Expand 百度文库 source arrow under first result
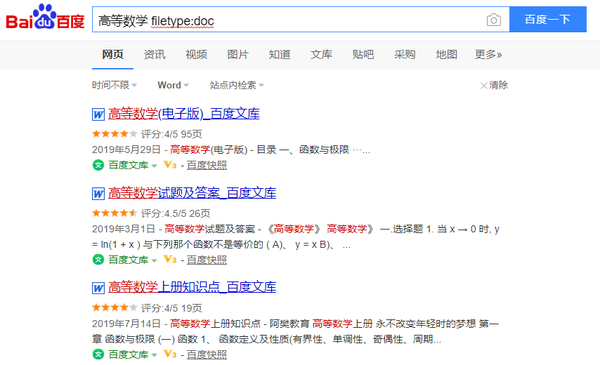This screenshot has height=365, width=600. (154, 166)
